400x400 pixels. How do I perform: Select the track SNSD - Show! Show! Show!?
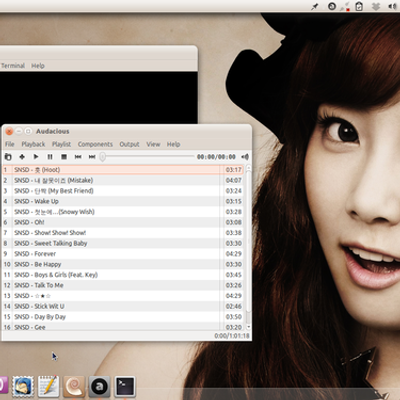point(123,233)
